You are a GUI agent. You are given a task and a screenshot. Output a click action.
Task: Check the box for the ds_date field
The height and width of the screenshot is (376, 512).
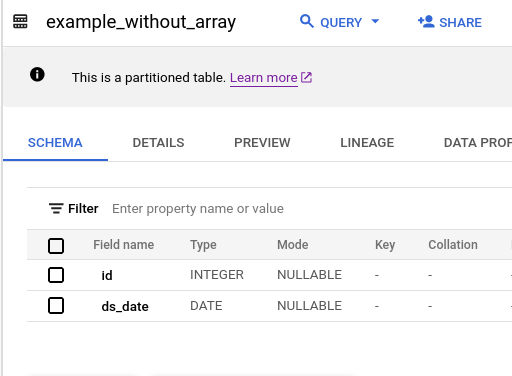coord(56,306)
